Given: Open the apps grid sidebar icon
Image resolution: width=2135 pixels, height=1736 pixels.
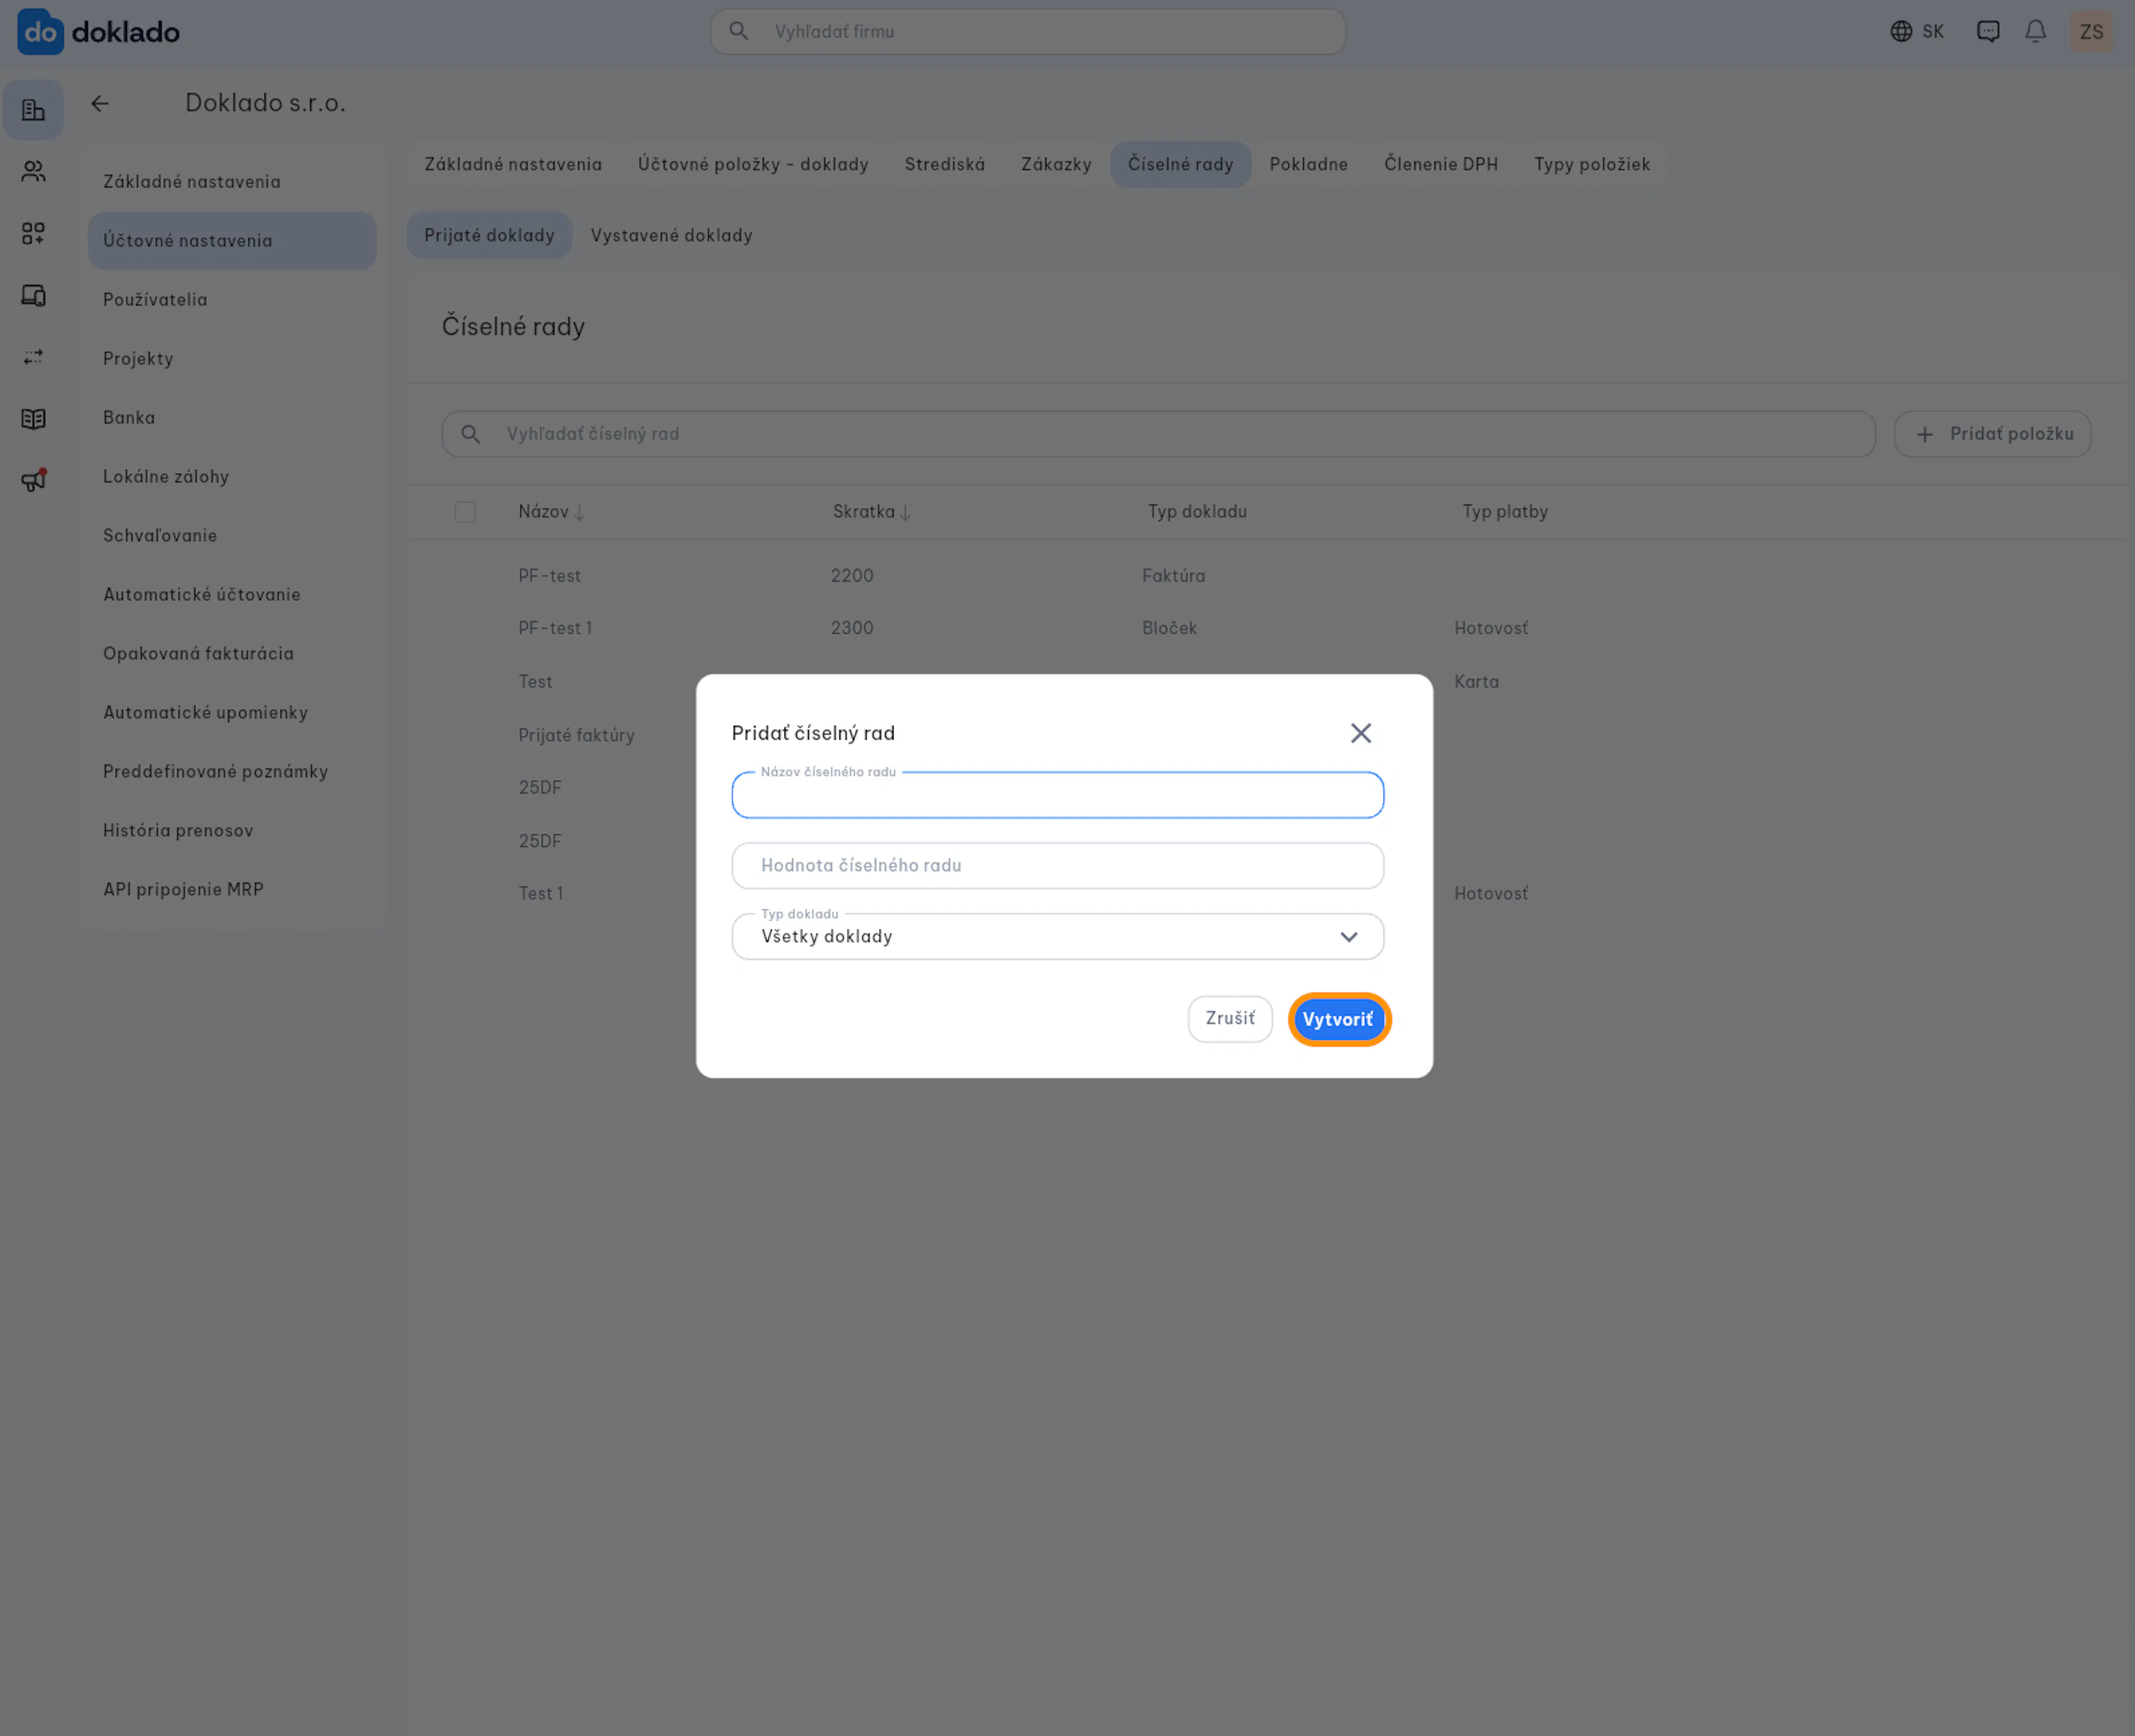Looking at the screenshot, I should [x=33, y=234].
